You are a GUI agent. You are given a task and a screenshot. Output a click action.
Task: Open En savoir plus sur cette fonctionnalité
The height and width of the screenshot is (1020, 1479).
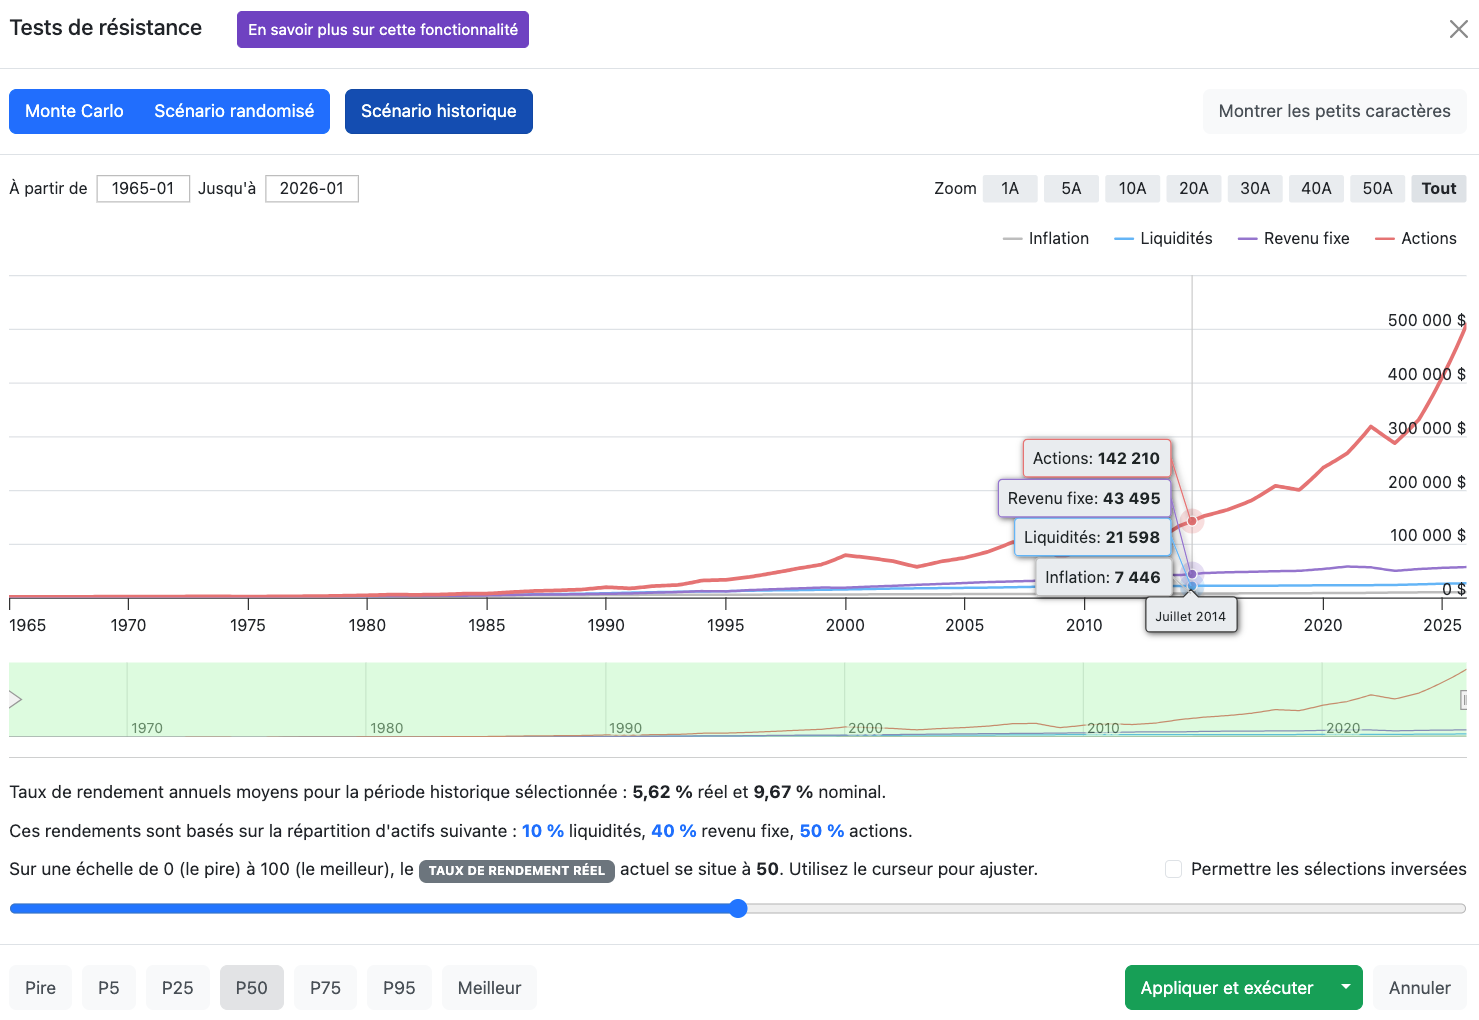click(383, 30)
